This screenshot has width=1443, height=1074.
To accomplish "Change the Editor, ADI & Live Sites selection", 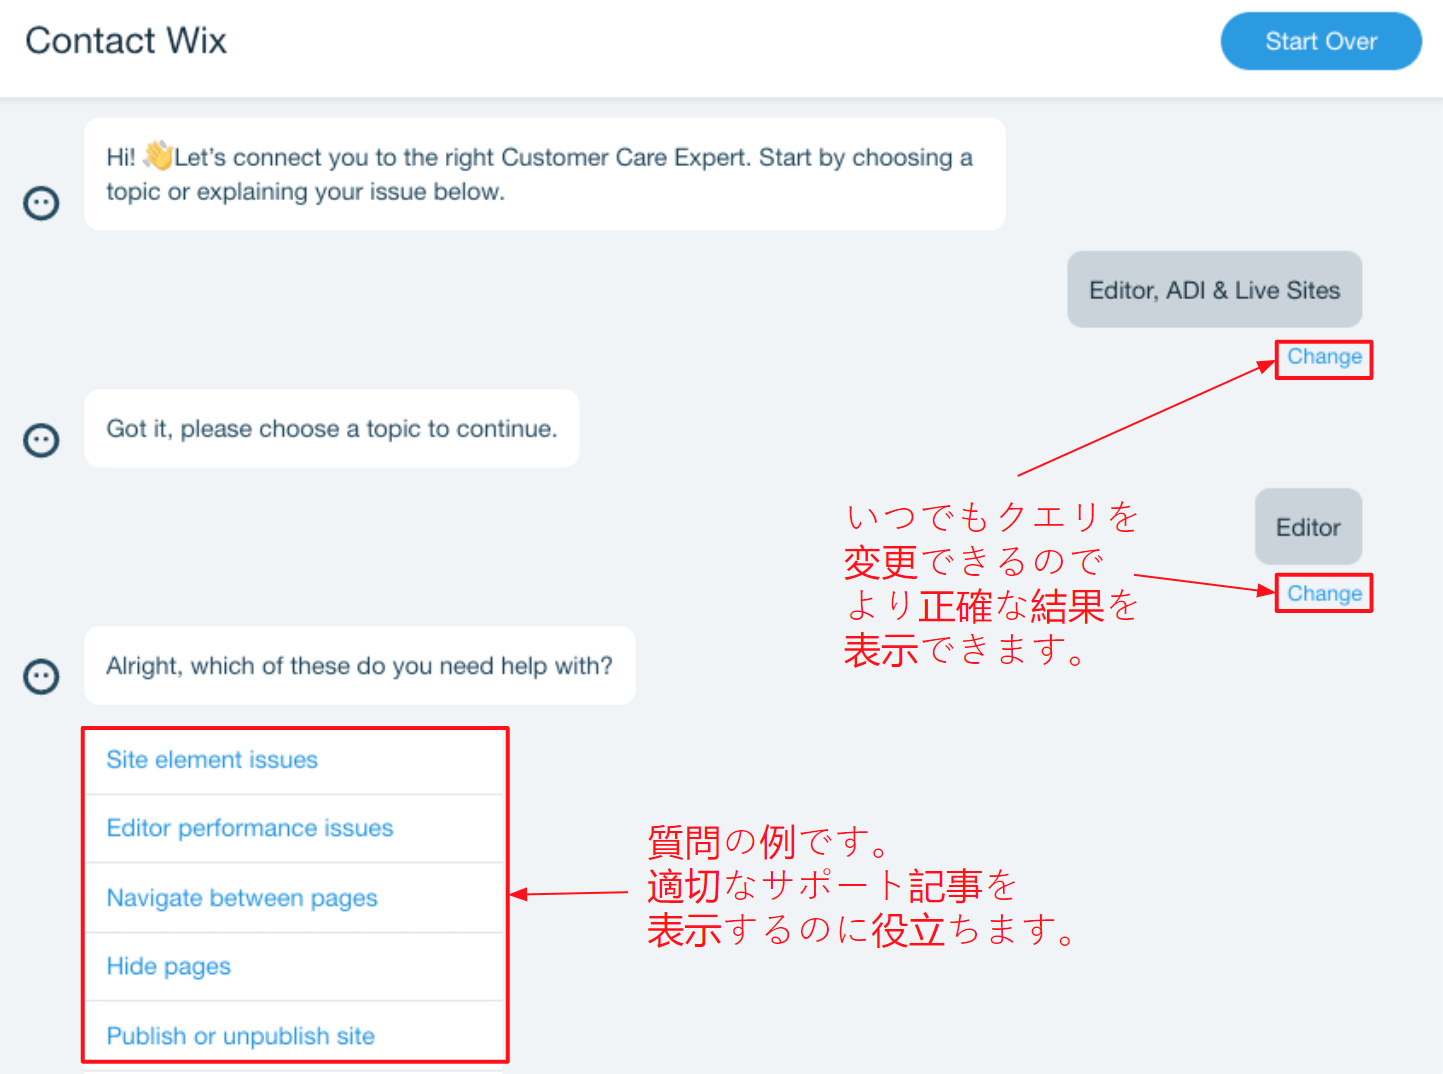I will [x=1324, y=357].
